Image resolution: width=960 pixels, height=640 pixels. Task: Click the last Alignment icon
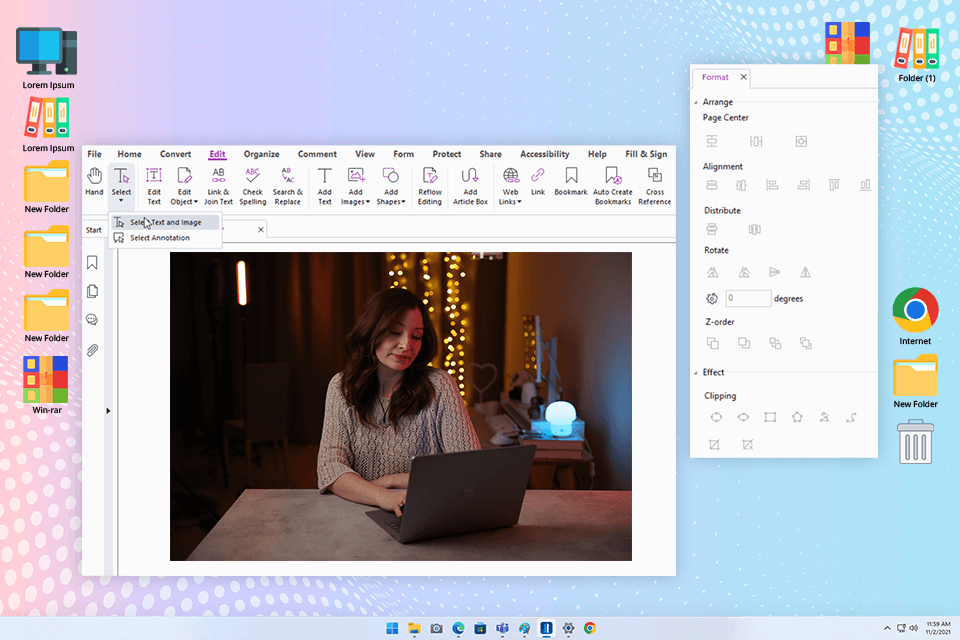click(x=865, y=185)
